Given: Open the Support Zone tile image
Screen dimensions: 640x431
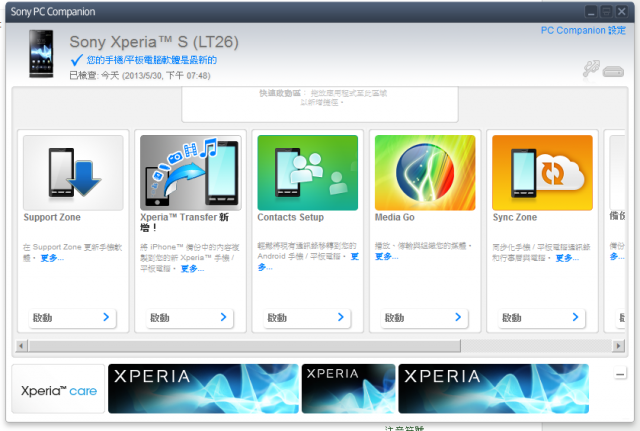Looking at the screenshot, I should [x=73, y=173].
